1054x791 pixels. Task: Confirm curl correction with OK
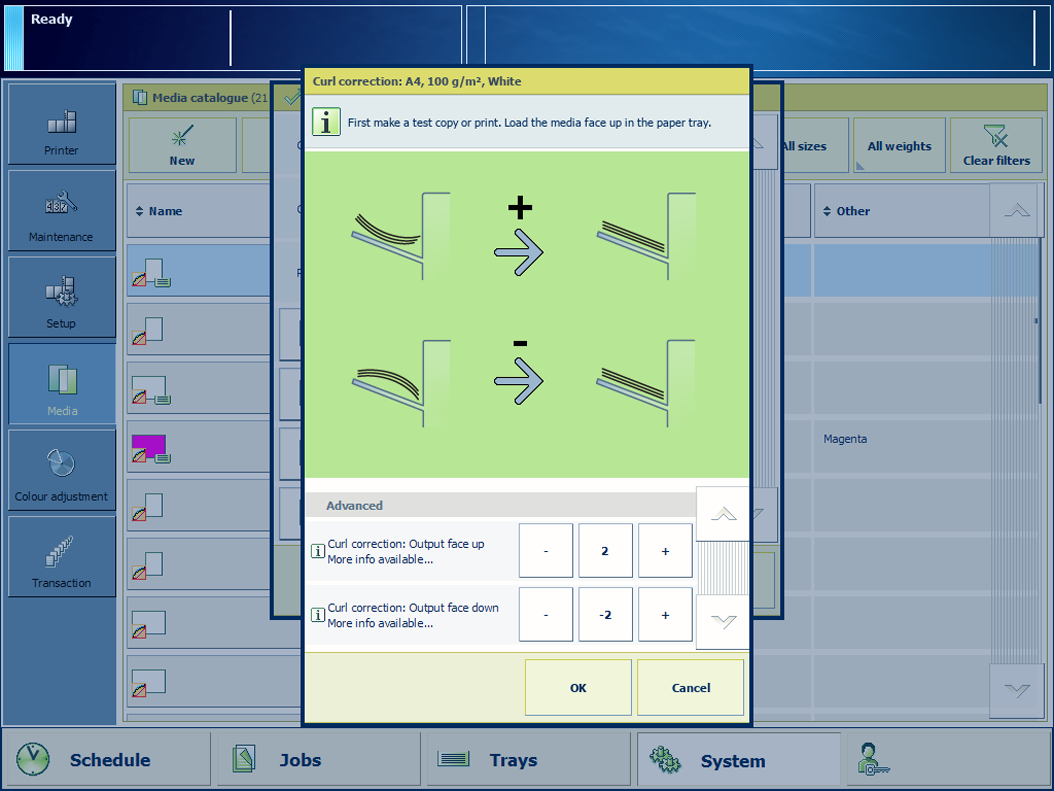click(x=578, y=687)
